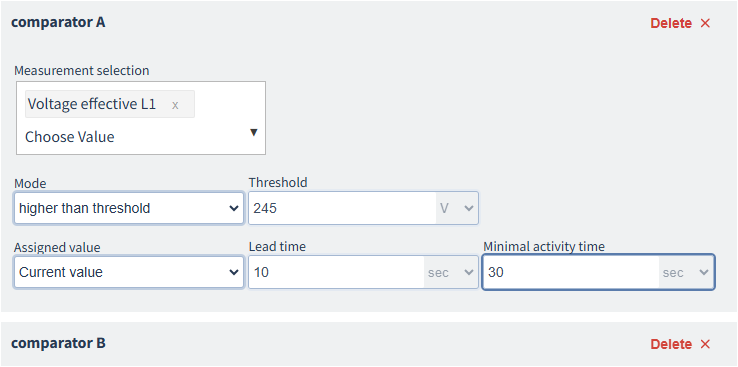
Task: Click the red X icon for comparator A
Action: tap(705, 23)
